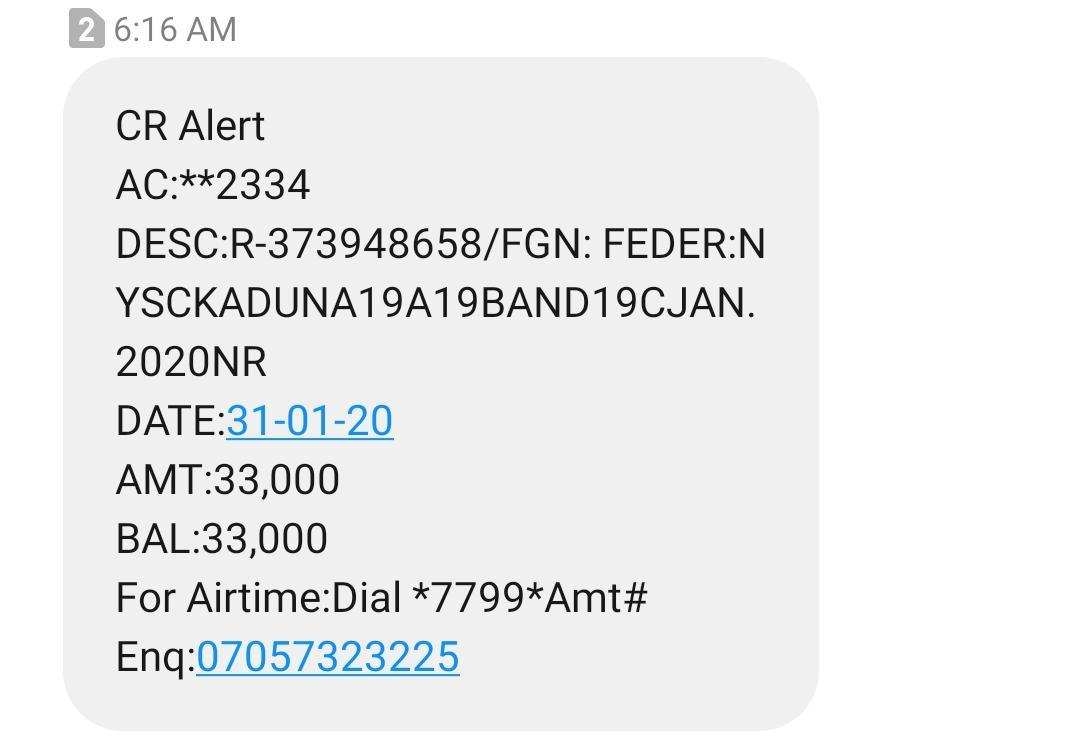The image size is (1080, 742).
Task: Select the CR Alert heading text
Action: (x=190, y=127)
